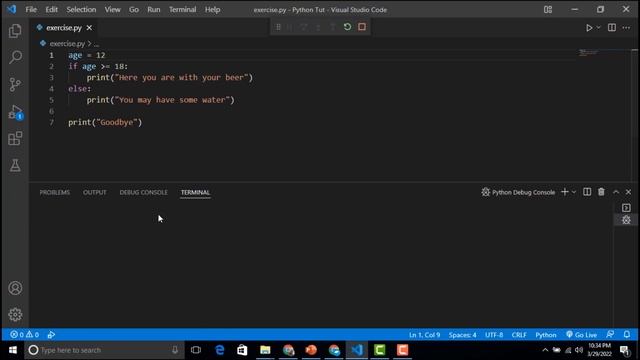Change indentation via Spaces: 4
This screenshot has width=640, height=360.
pos(462,335)
